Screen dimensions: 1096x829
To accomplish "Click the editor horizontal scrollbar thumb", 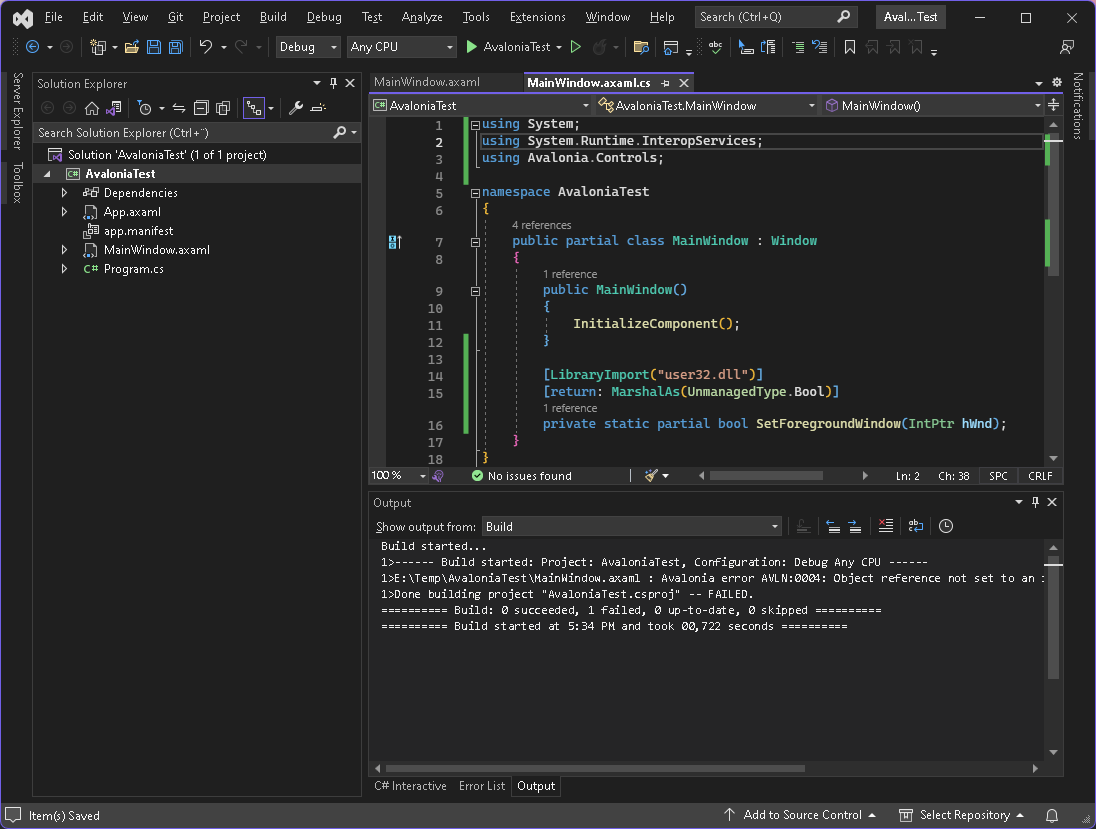I will click(766, 476).
